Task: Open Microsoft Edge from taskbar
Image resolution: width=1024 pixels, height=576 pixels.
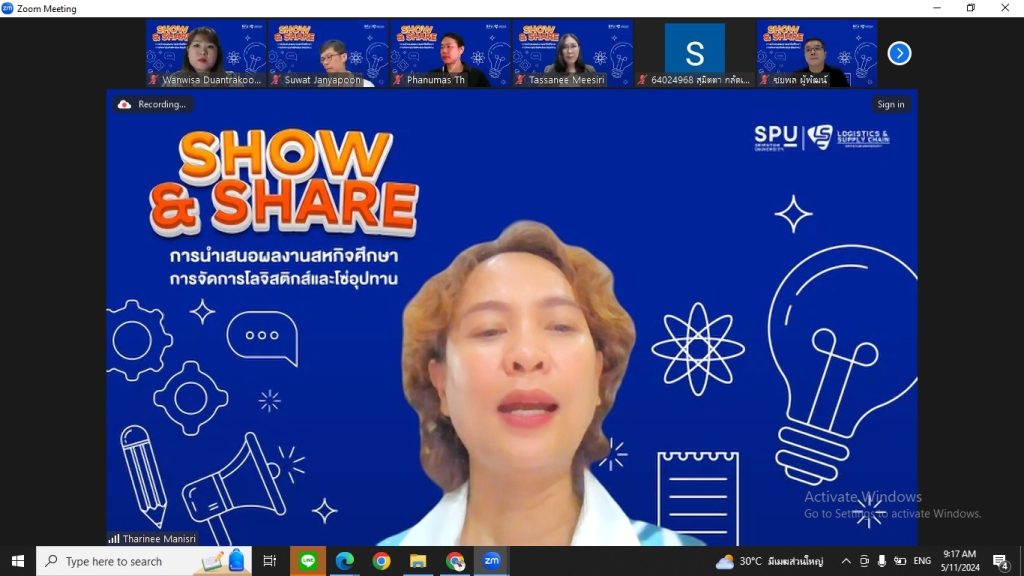Action: 345,561
